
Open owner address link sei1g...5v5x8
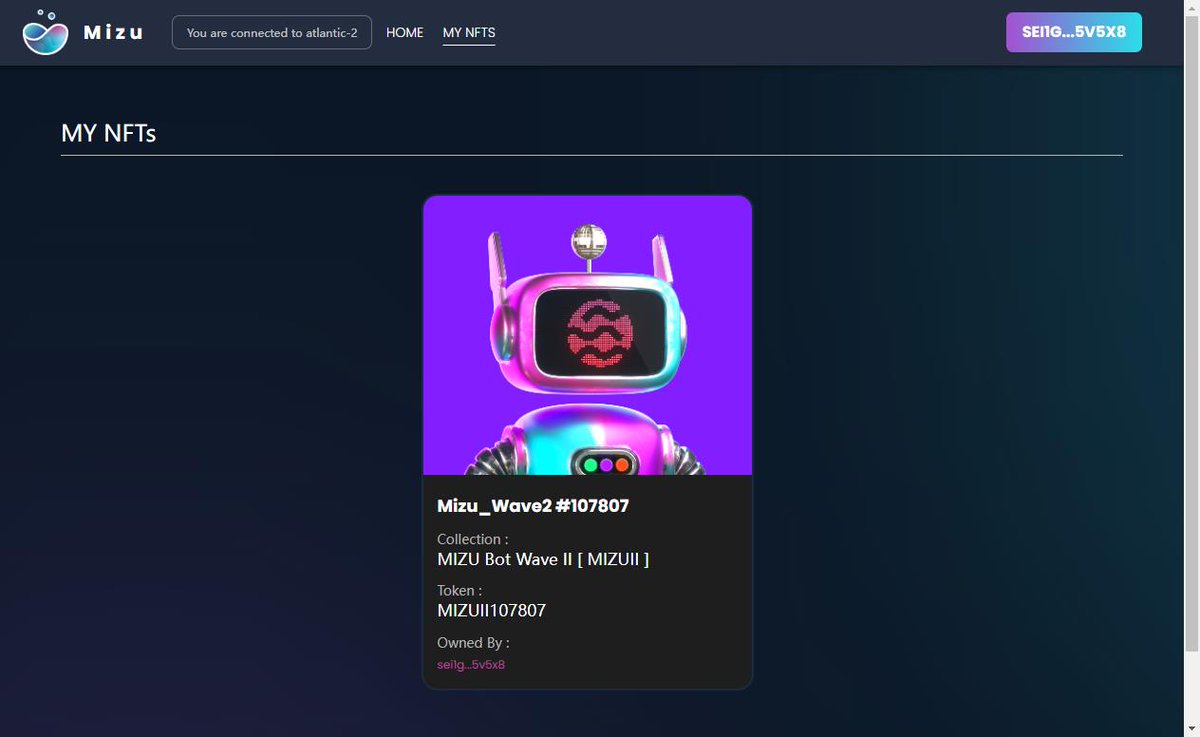pos(471,664)
